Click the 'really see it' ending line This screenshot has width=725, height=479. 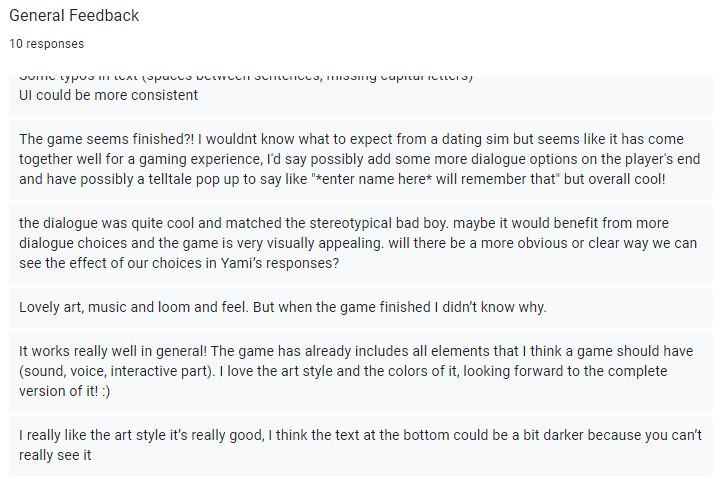[x=55, y=455]
